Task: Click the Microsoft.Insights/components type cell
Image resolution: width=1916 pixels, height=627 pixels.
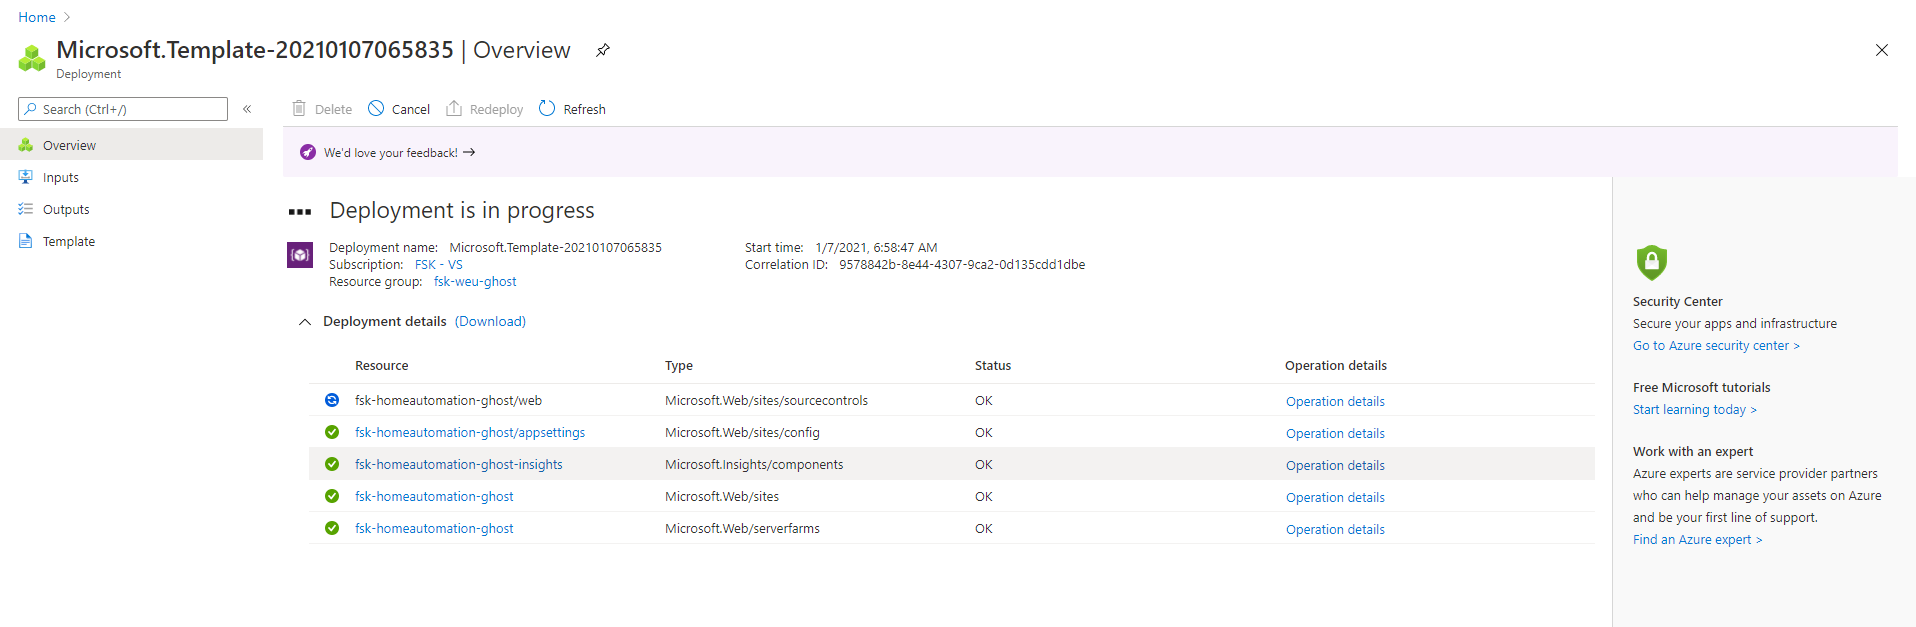Action: pyautogui.click(x=754, y=465)
